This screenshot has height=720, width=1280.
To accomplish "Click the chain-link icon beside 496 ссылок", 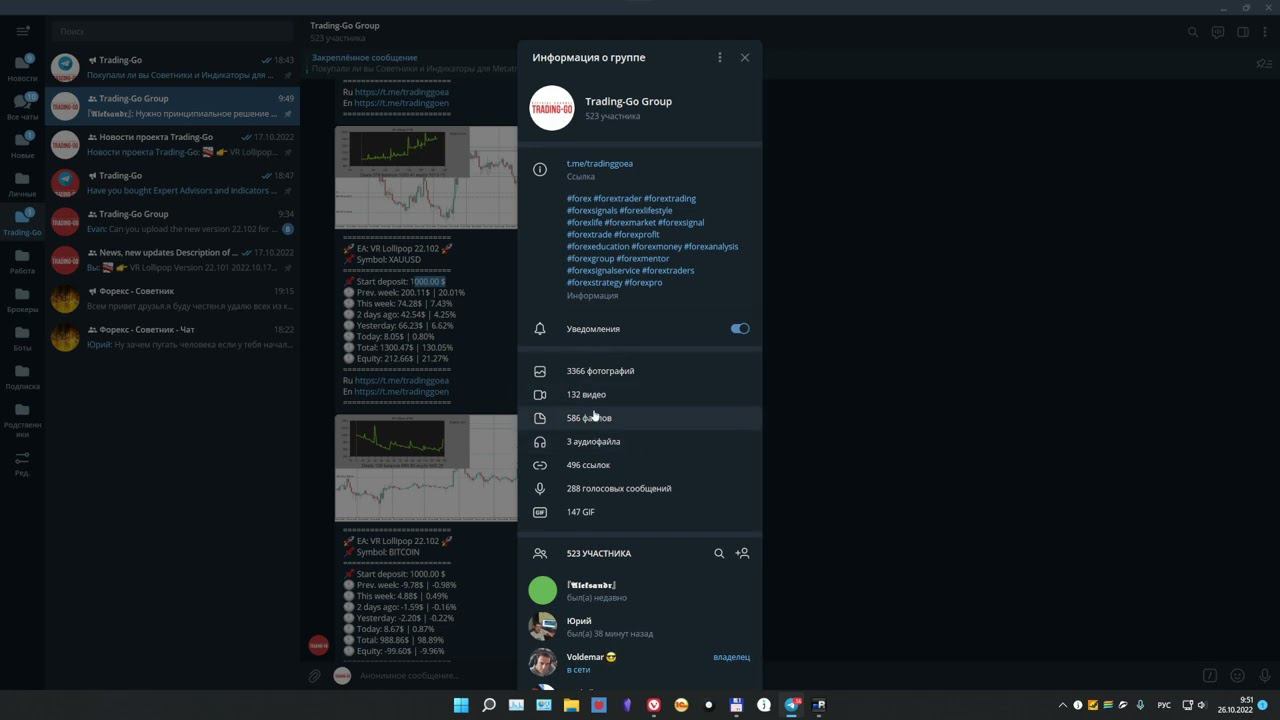I will coord(540,465).
